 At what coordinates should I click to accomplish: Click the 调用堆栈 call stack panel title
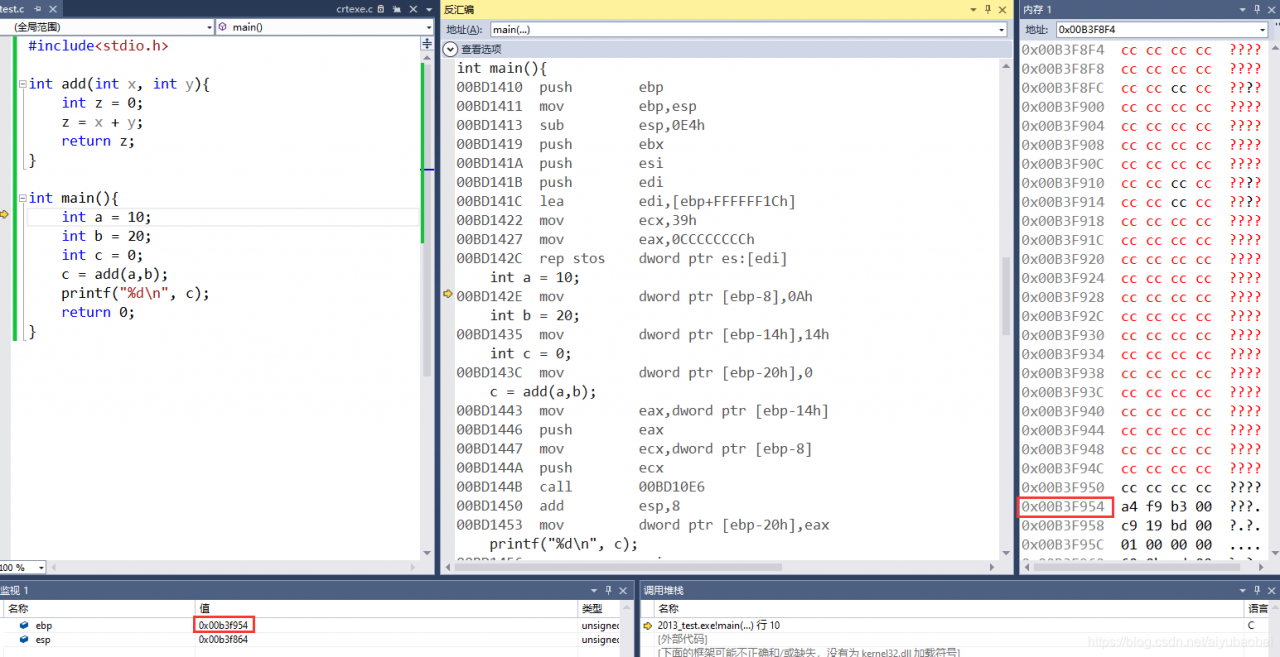[x=664, y=591]
